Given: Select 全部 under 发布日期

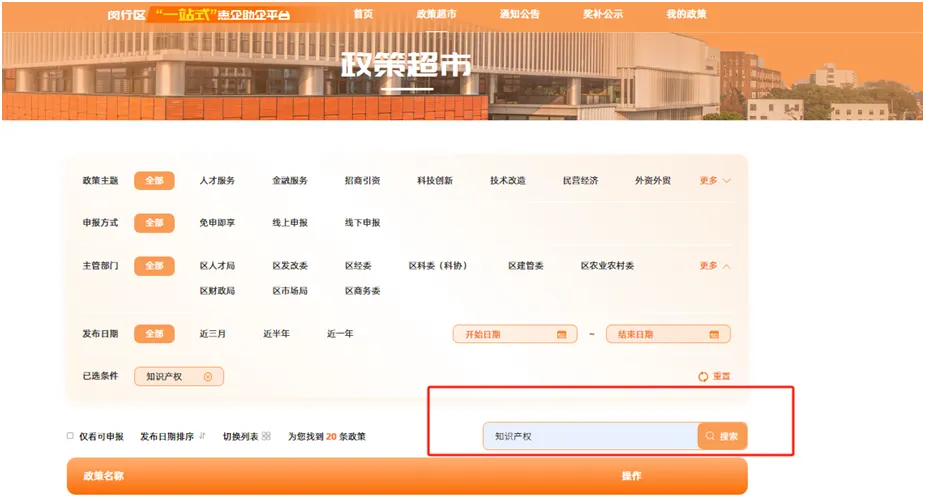Looking at the screenshot, I should [154, 334].
